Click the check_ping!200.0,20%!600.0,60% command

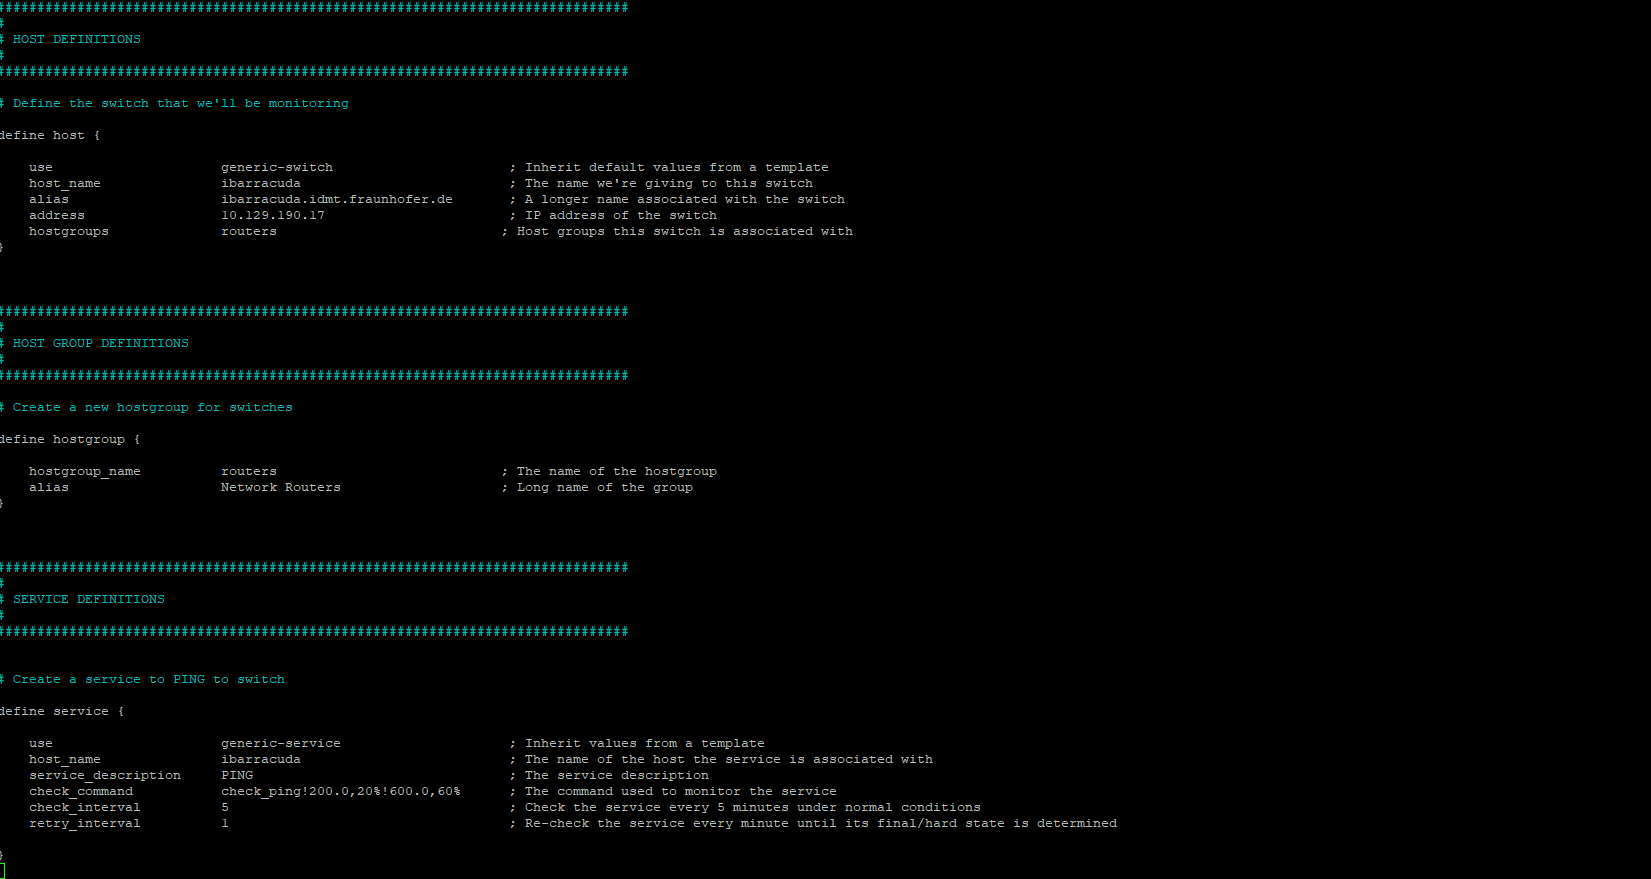pyautogui.click(x=341, y=792)
